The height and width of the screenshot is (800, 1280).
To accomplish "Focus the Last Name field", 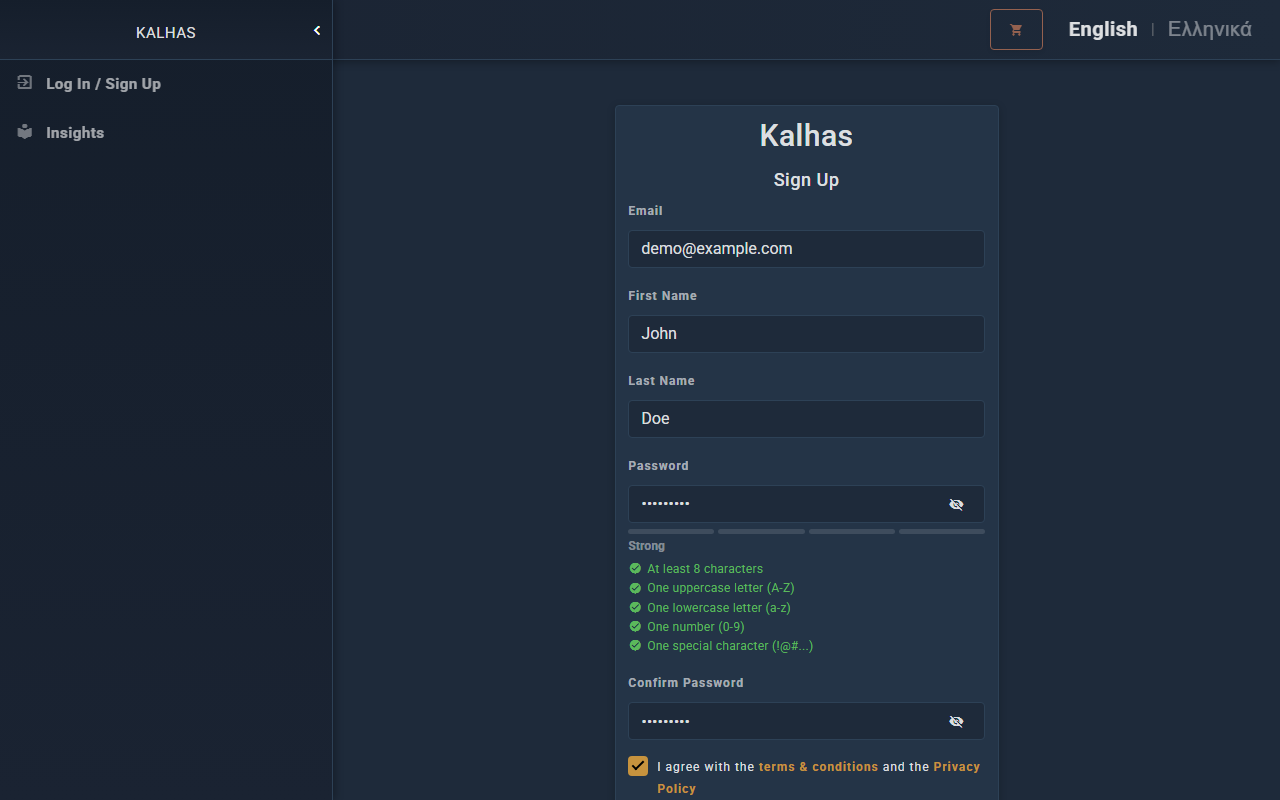I will 806,419.
